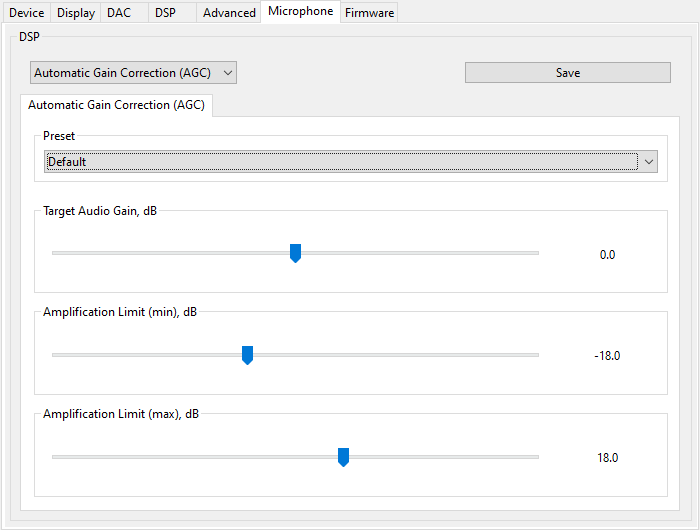Click the Amplification Limit (max) slider handle
Viewport: 700px width, 530px height.
(343, 457)
